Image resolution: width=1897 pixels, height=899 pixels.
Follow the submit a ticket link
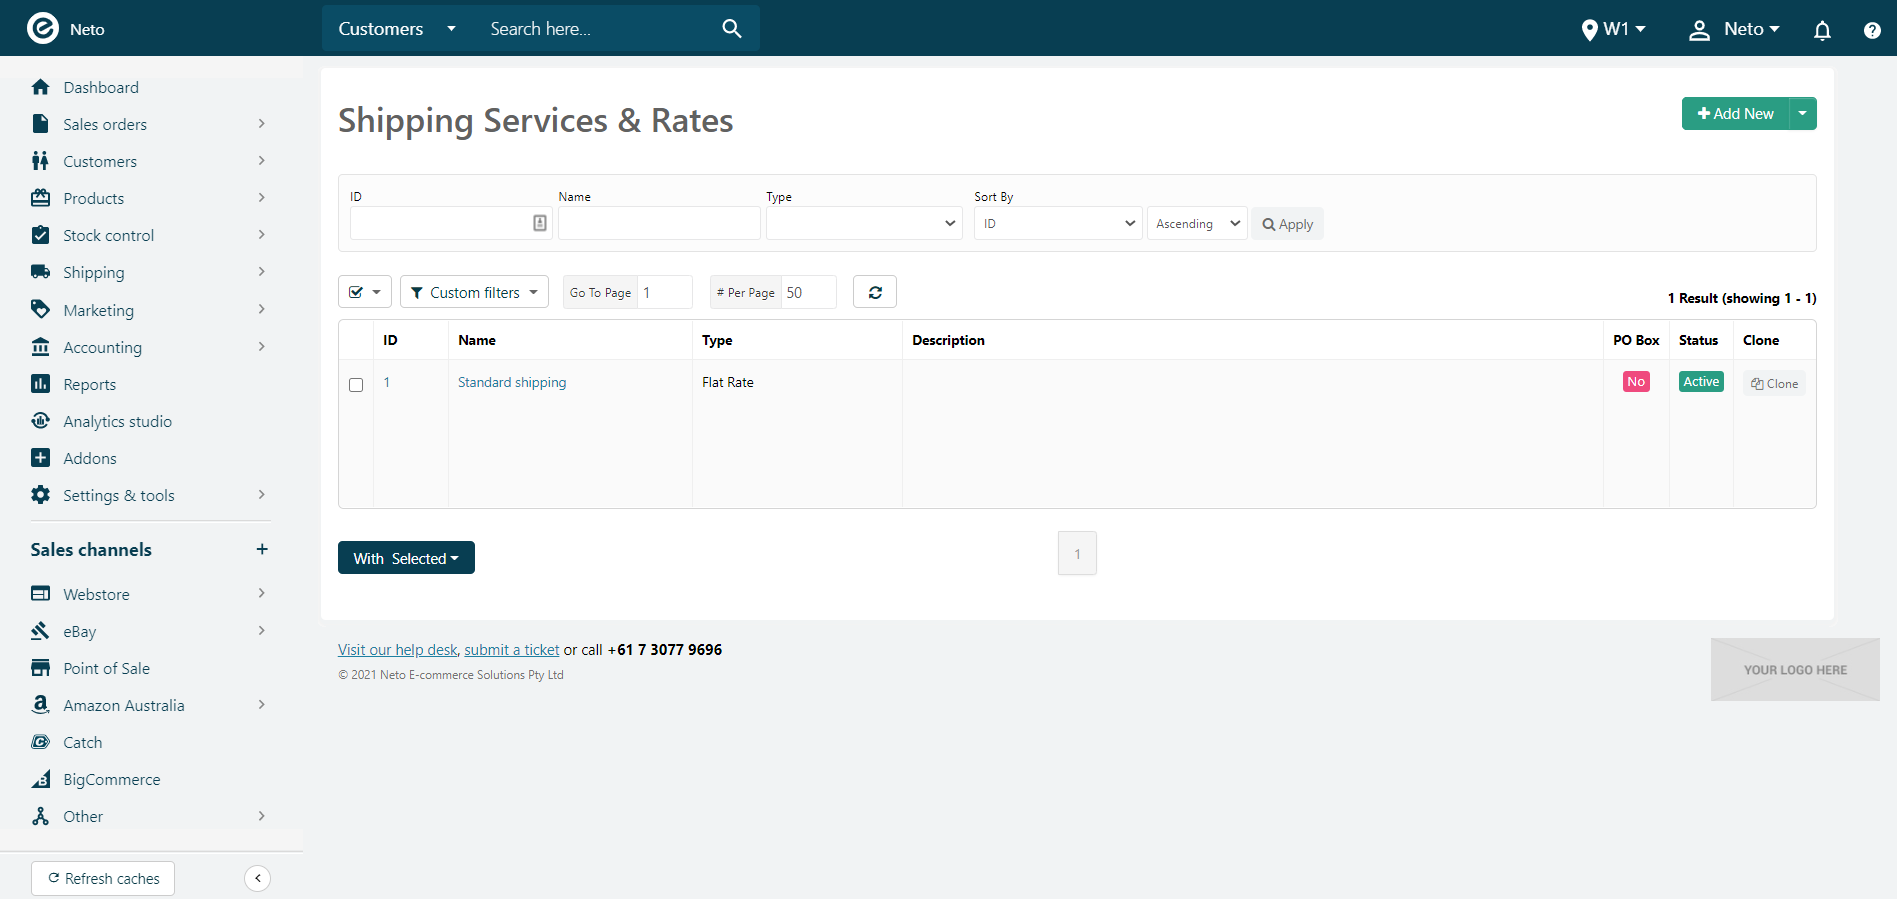[512, 650]
